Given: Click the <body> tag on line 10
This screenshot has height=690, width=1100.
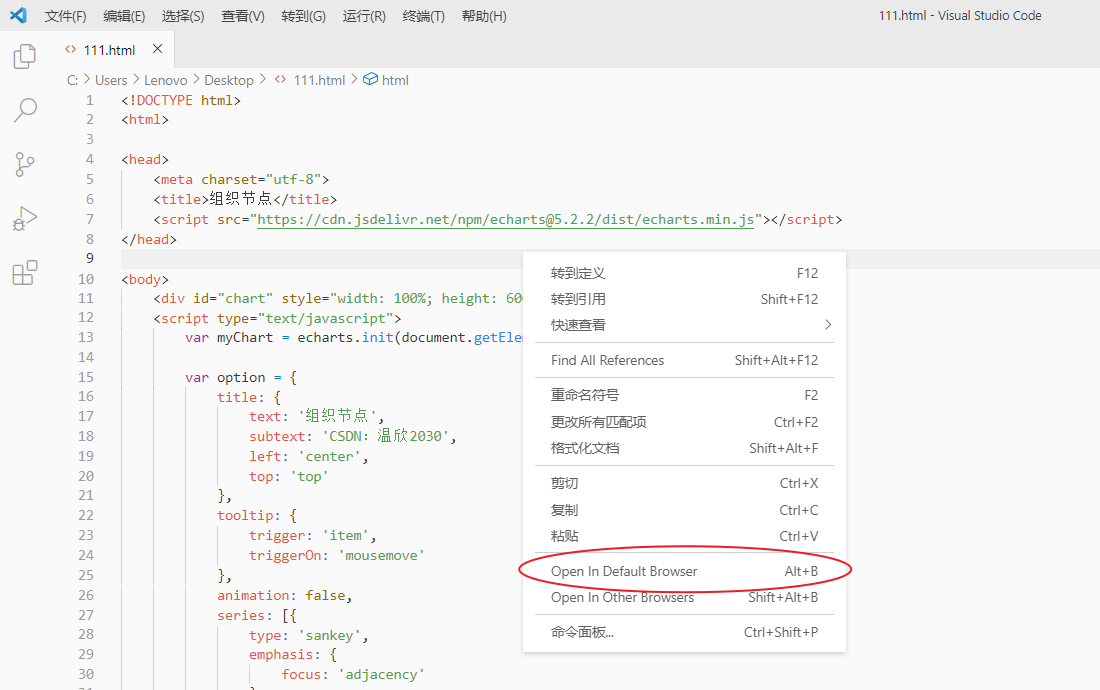Looking at the screenshot, I should (x=145, y=279).
